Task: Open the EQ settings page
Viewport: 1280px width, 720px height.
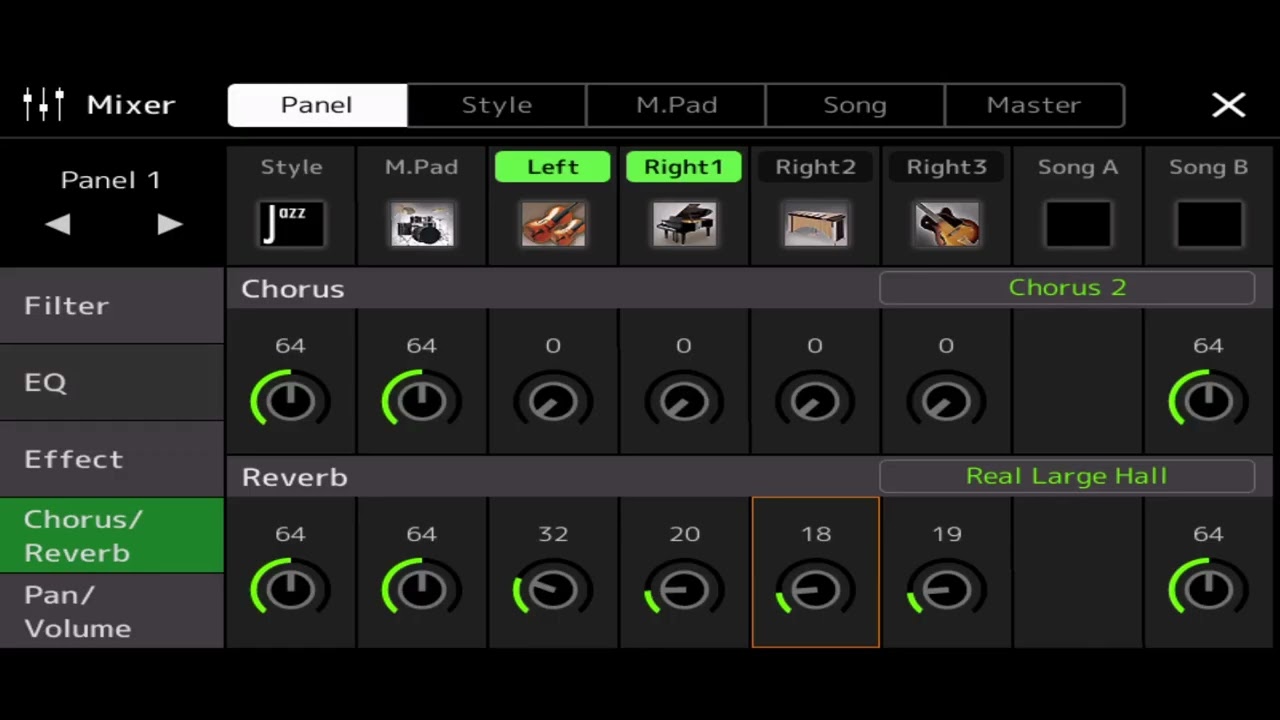Action: tap(111, 382)
